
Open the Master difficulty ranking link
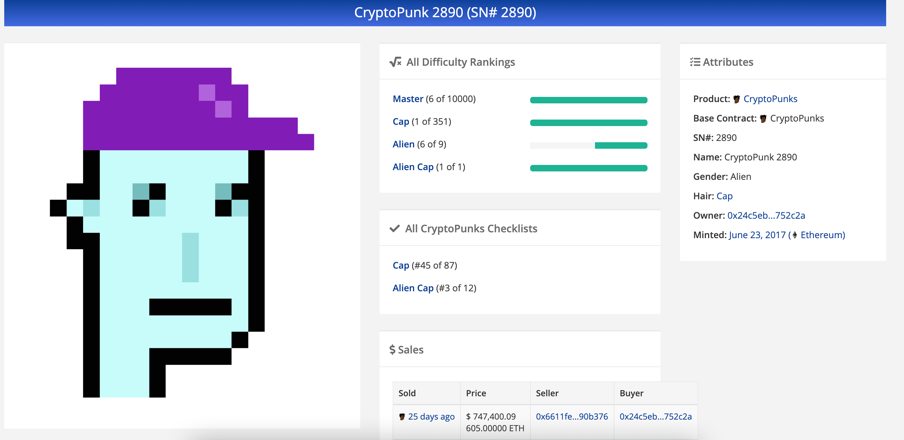[x=408, y=99]
